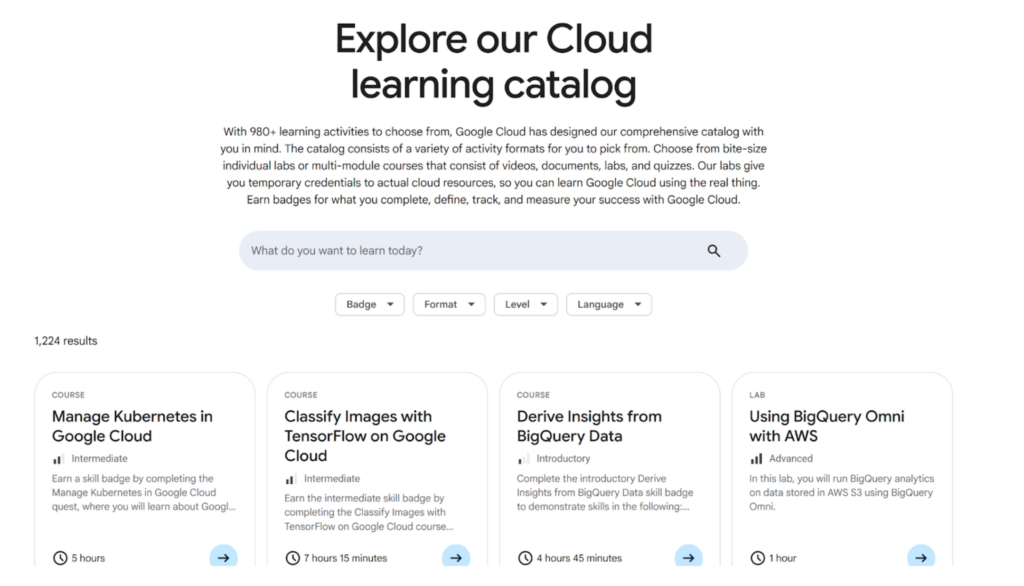This screenshot has height=586, width=1024.
Task: Click arrow button on Classify Images card
Action: 456,556
